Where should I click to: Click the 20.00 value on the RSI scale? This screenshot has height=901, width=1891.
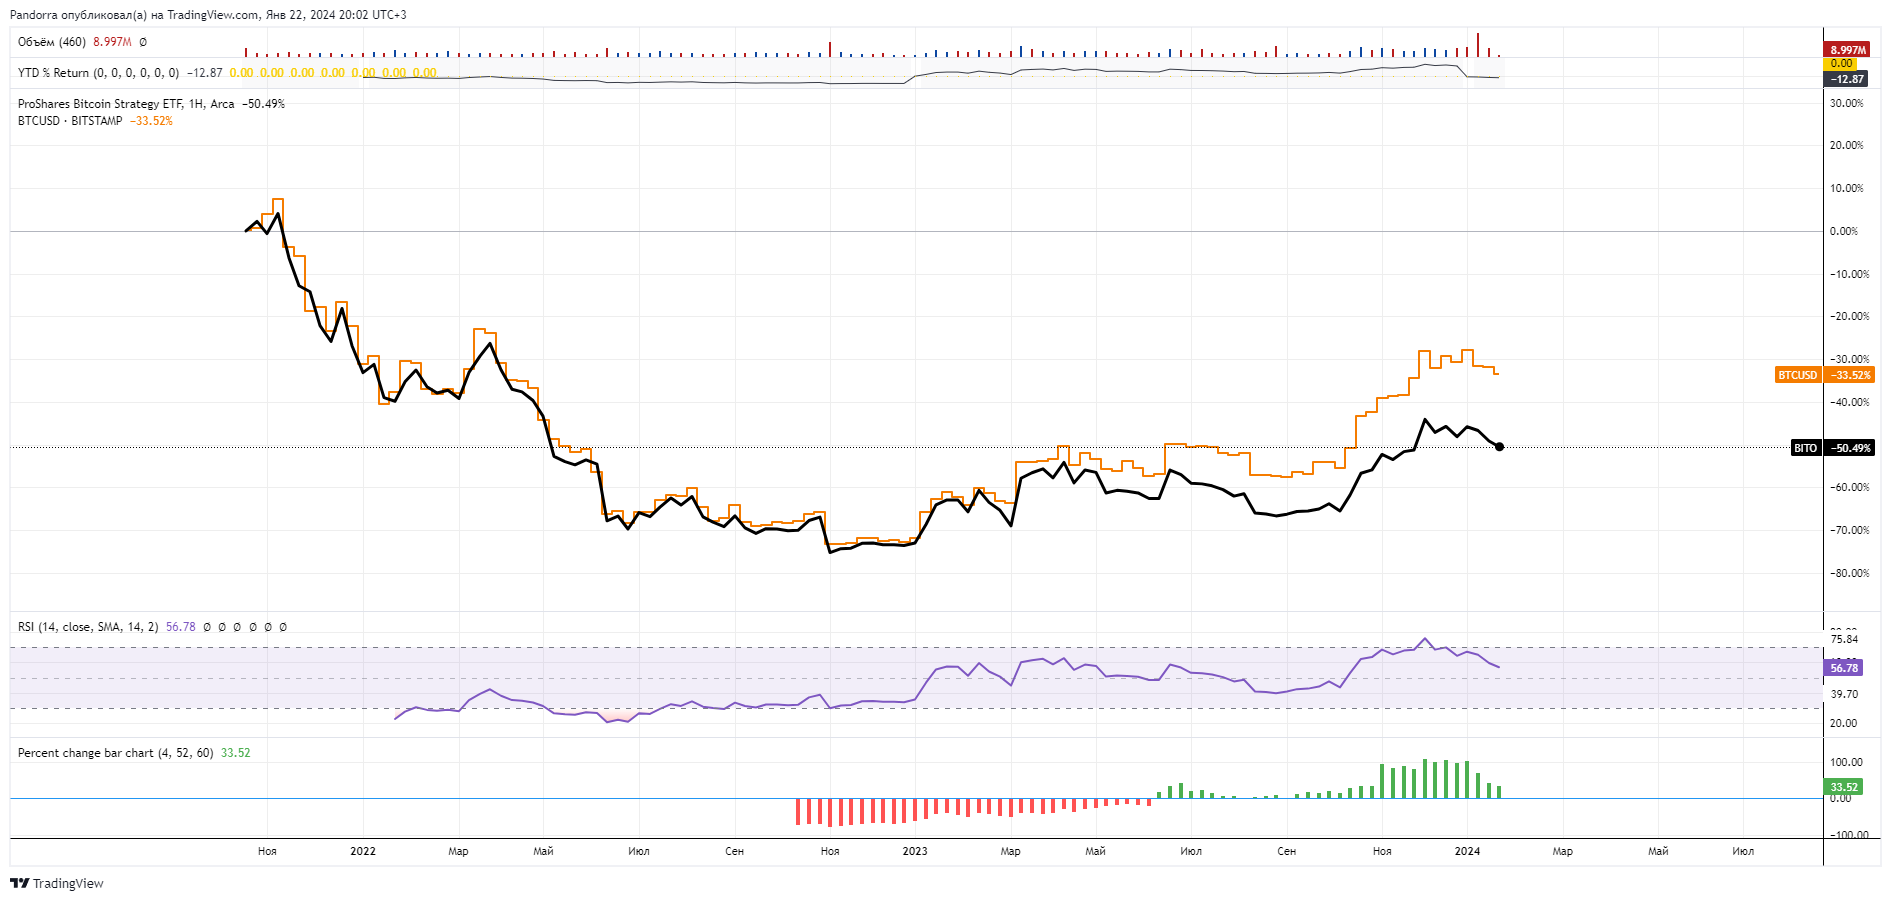[x=1844, y=723]
